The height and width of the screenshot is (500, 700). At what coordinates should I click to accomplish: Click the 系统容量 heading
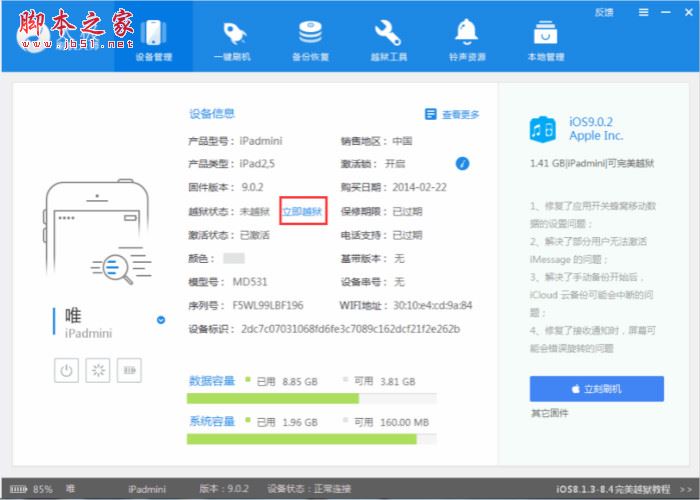click(x=212, y=421)
